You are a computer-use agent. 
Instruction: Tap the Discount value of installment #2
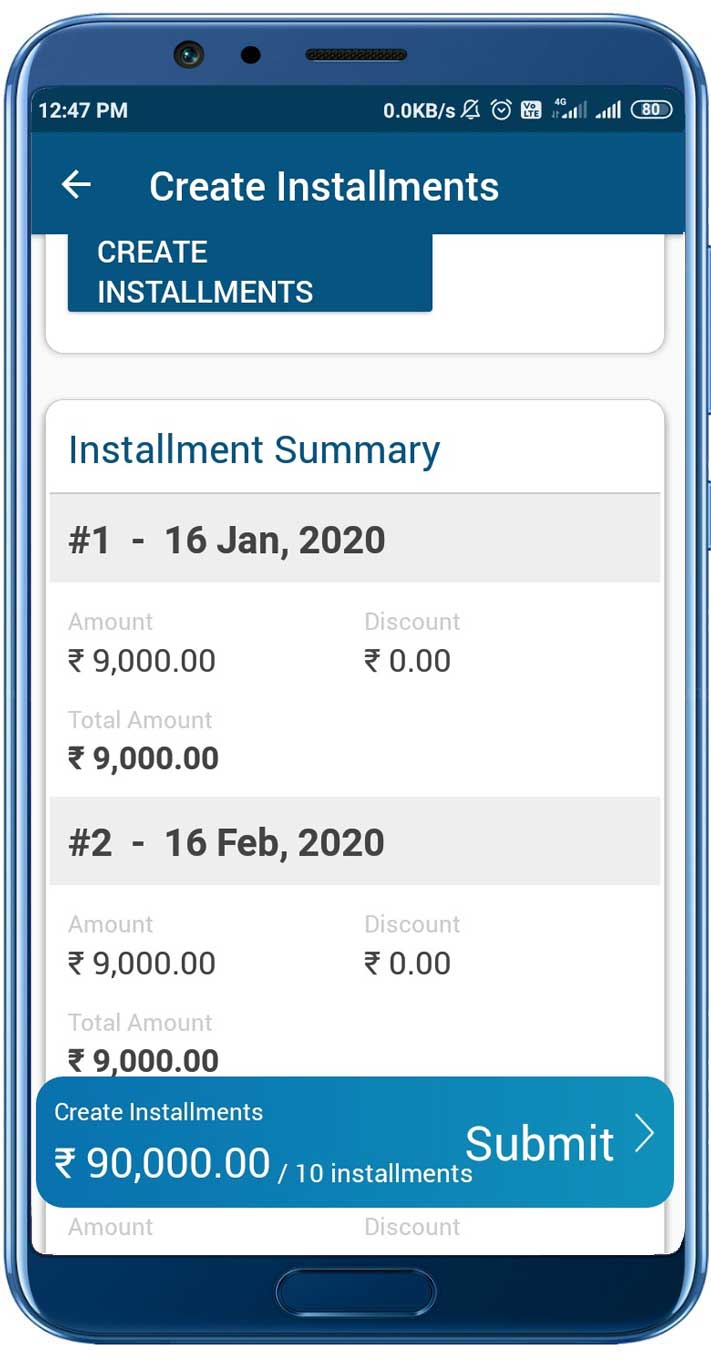407,962
